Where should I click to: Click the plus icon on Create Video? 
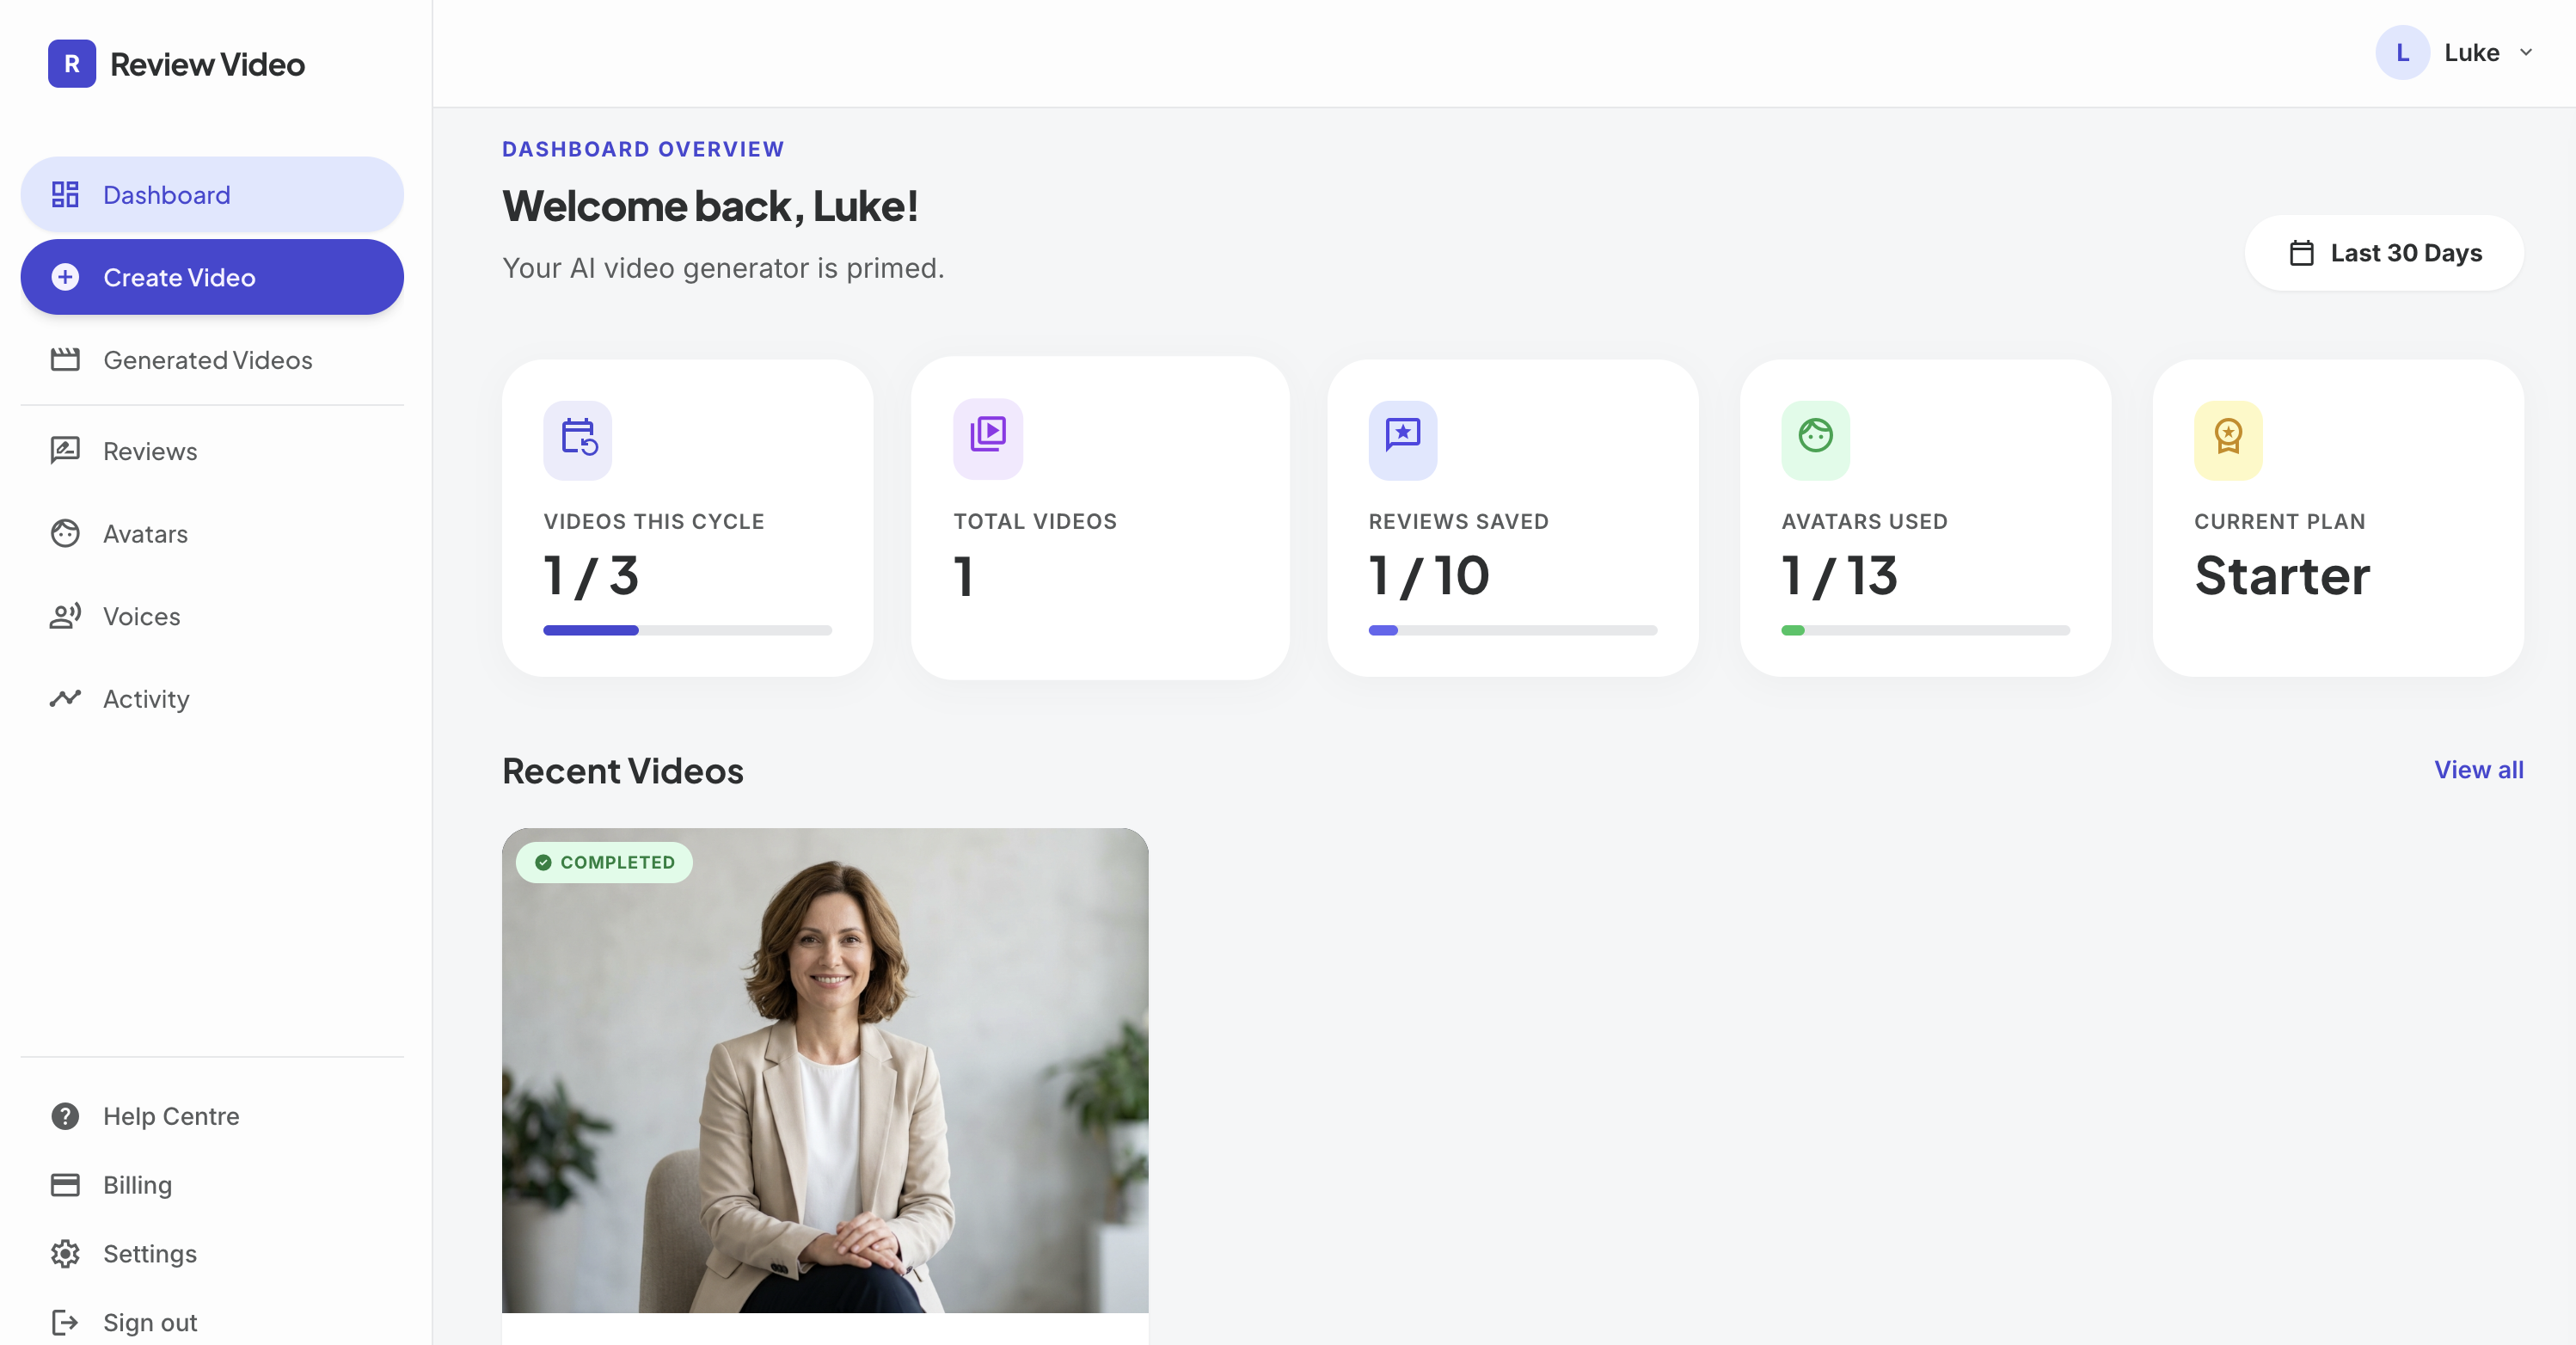pos(65,277)
